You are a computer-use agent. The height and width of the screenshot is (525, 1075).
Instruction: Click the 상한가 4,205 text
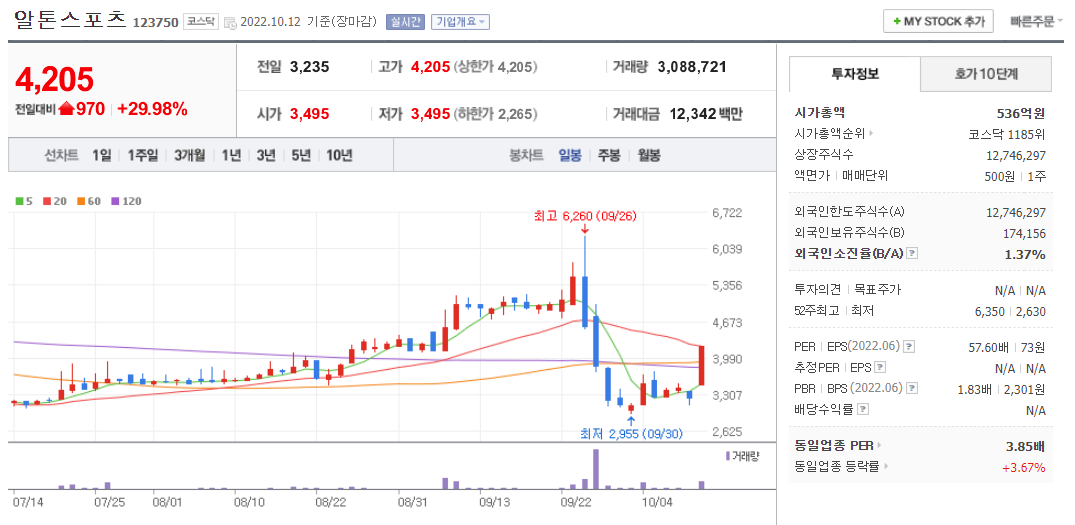(x=496, y=67)
